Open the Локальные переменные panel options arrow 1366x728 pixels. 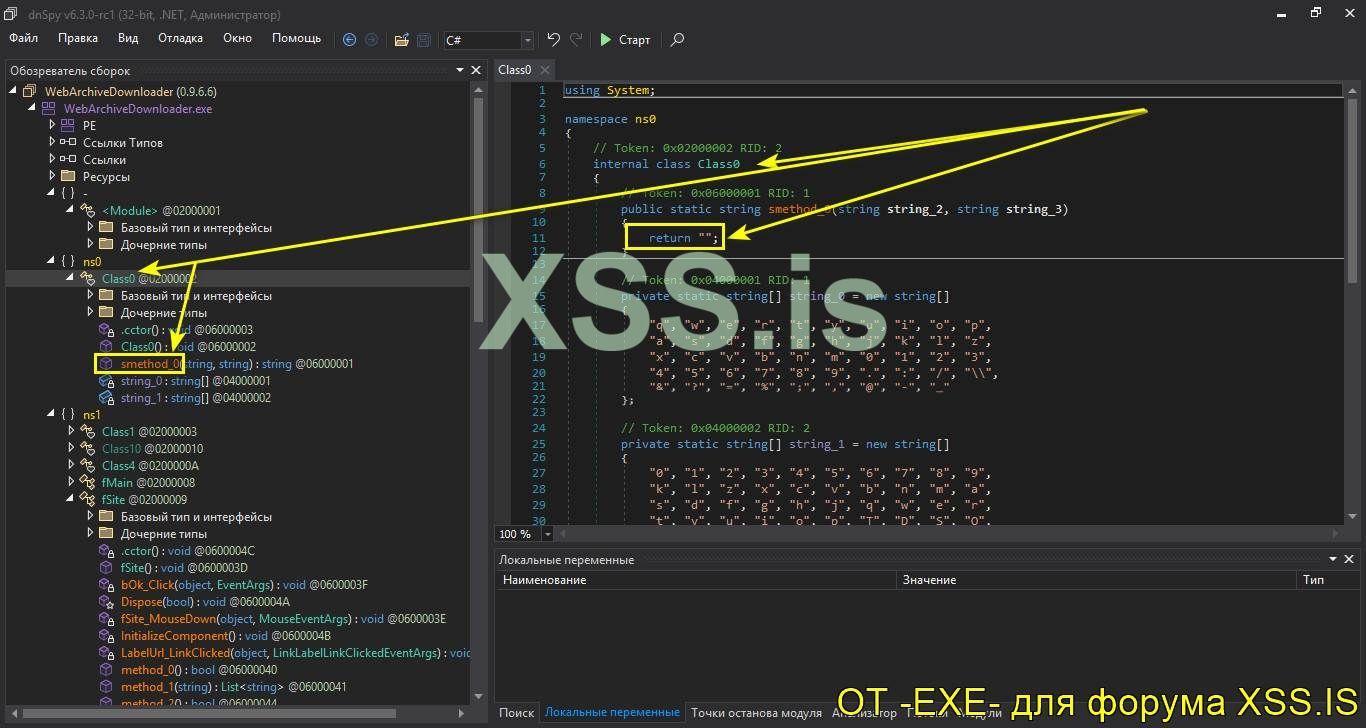[x=1333, y=560]
